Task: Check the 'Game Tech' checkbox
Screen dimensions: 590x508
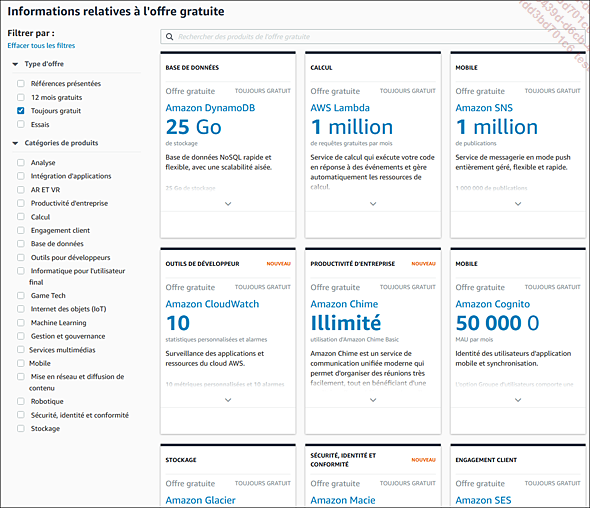Action: point(21,295)
